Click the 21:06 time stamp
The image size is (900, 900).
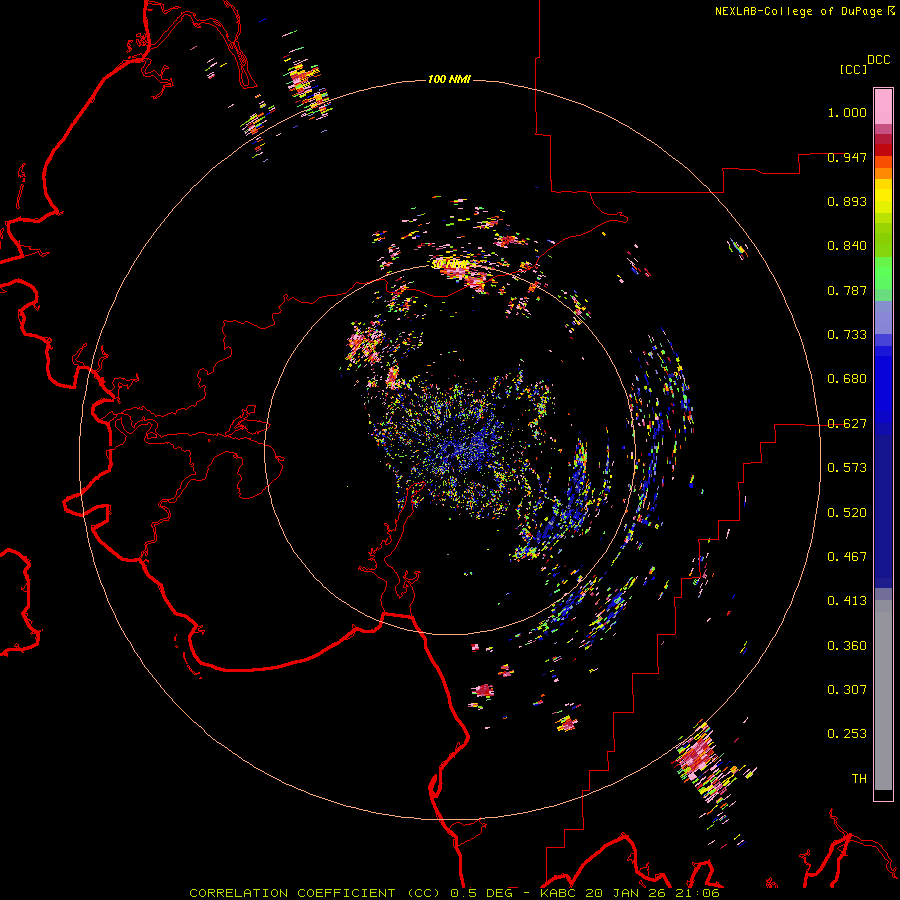click(696, 893)
